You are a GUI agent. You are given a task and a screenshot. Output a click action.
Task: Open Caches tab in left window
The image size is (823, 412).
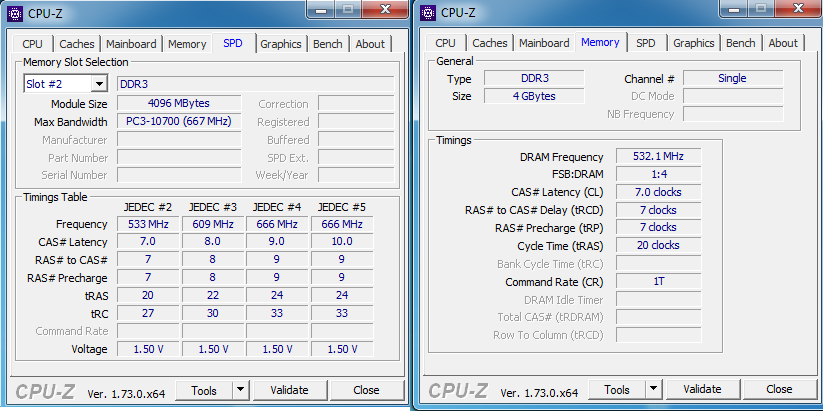(77, 44)
